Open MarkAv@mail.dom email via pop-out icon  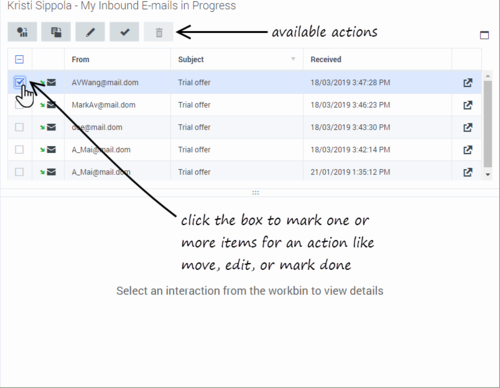pos(468,105)
